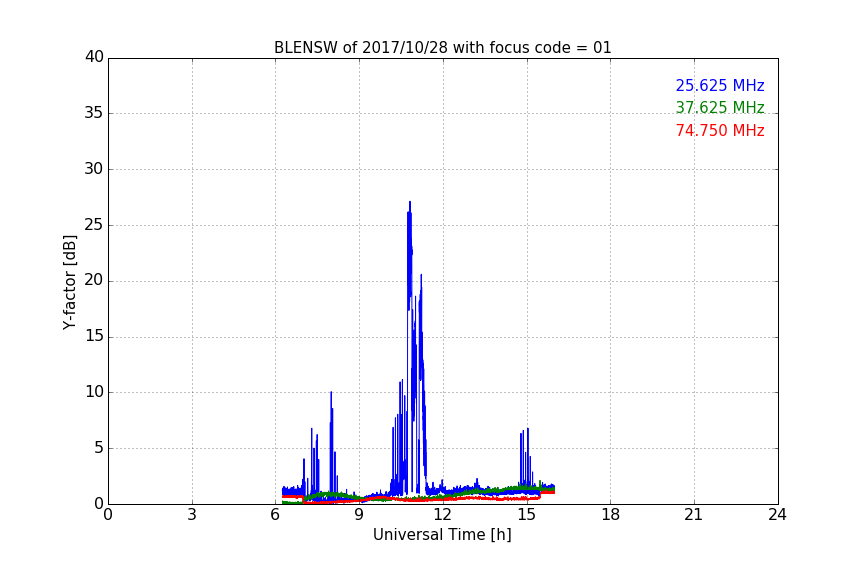Select the red '74.750 MHz' legend label
Screen dimensions: 864x576
click(720, 131)
